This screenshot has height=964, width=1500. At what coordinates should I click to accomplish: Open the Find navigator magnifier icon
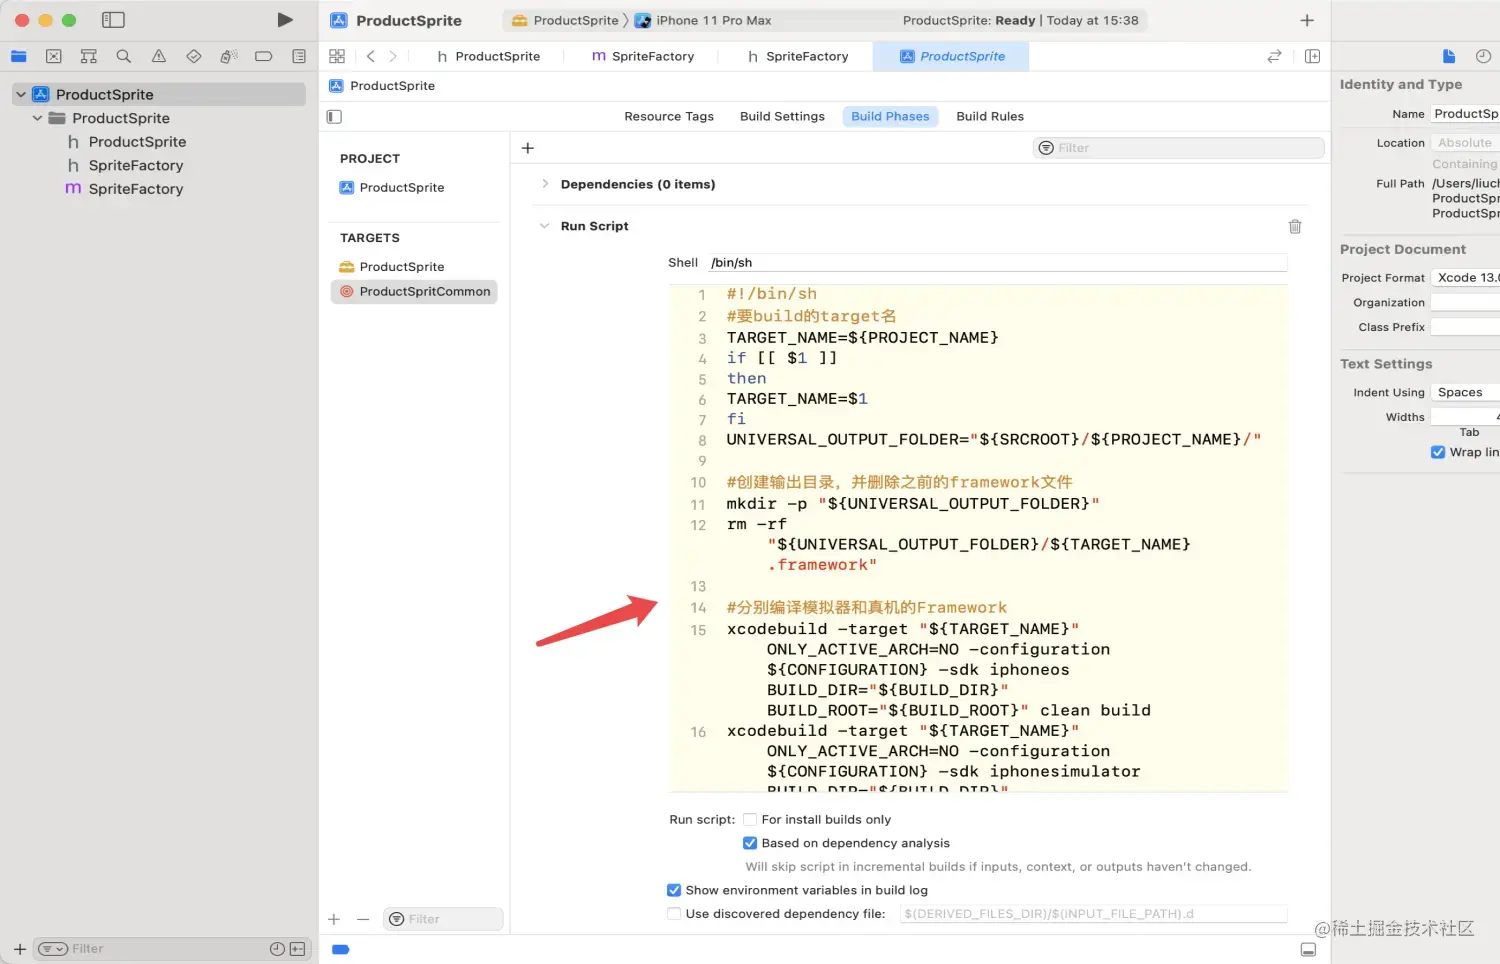pyautogui.click(x=124, y=56)
